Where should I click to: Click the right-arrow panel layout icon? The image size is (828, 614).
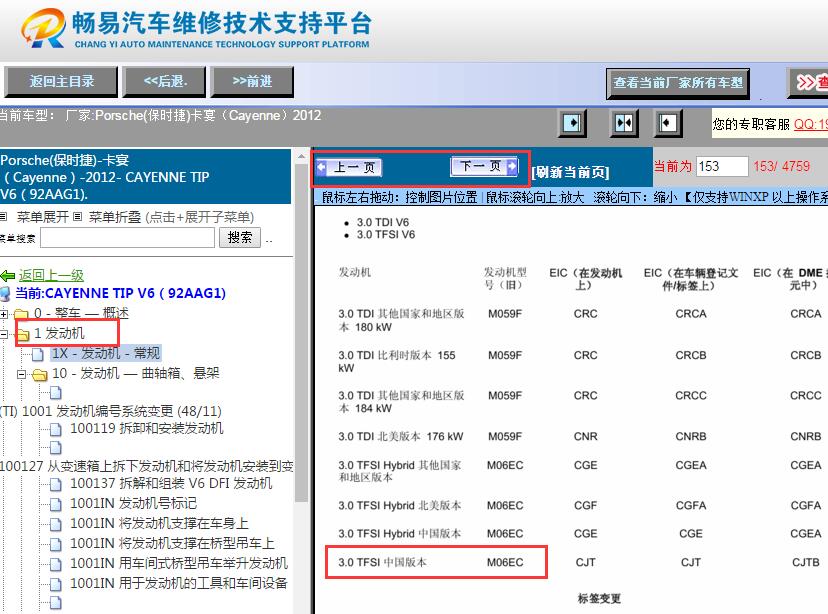click(x=572, y=123)
